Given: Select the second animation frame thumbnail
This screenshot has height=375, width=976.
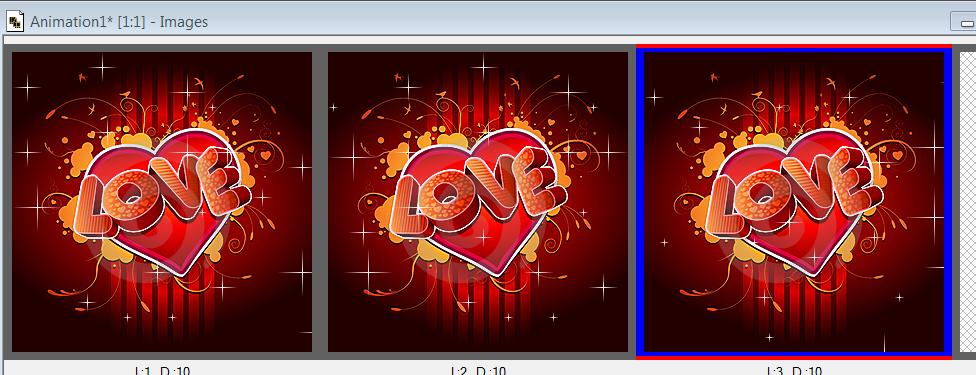Looking at the screenshot, I should [x=477, y=202].
